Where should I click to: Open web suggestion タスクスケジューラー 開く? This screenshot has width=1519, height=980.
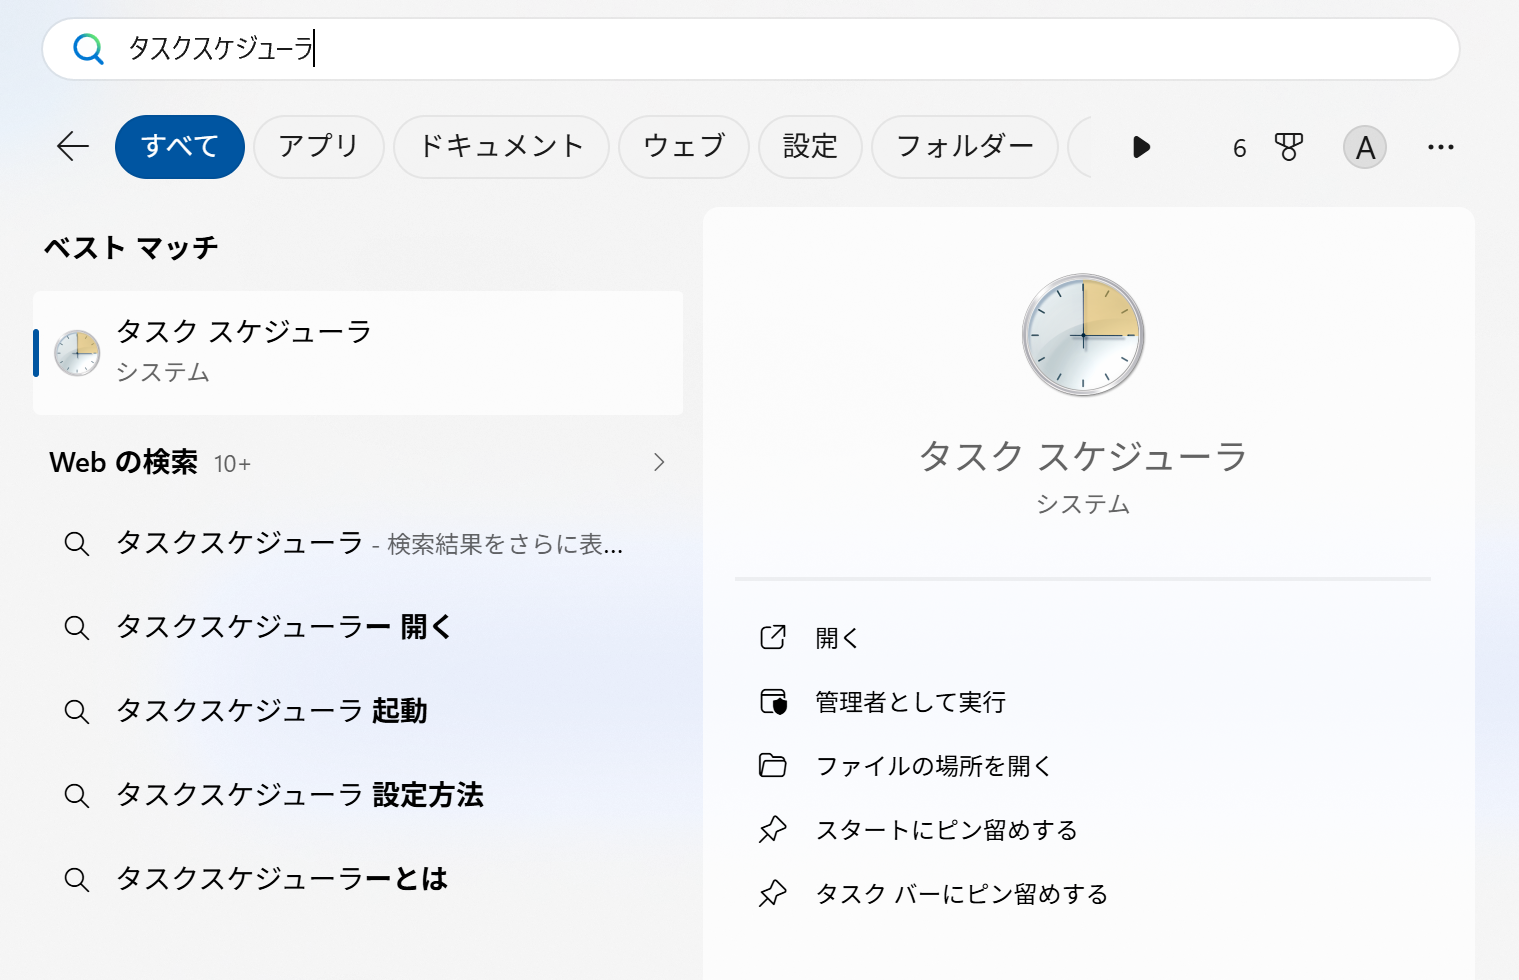click(x=358, y=628)
